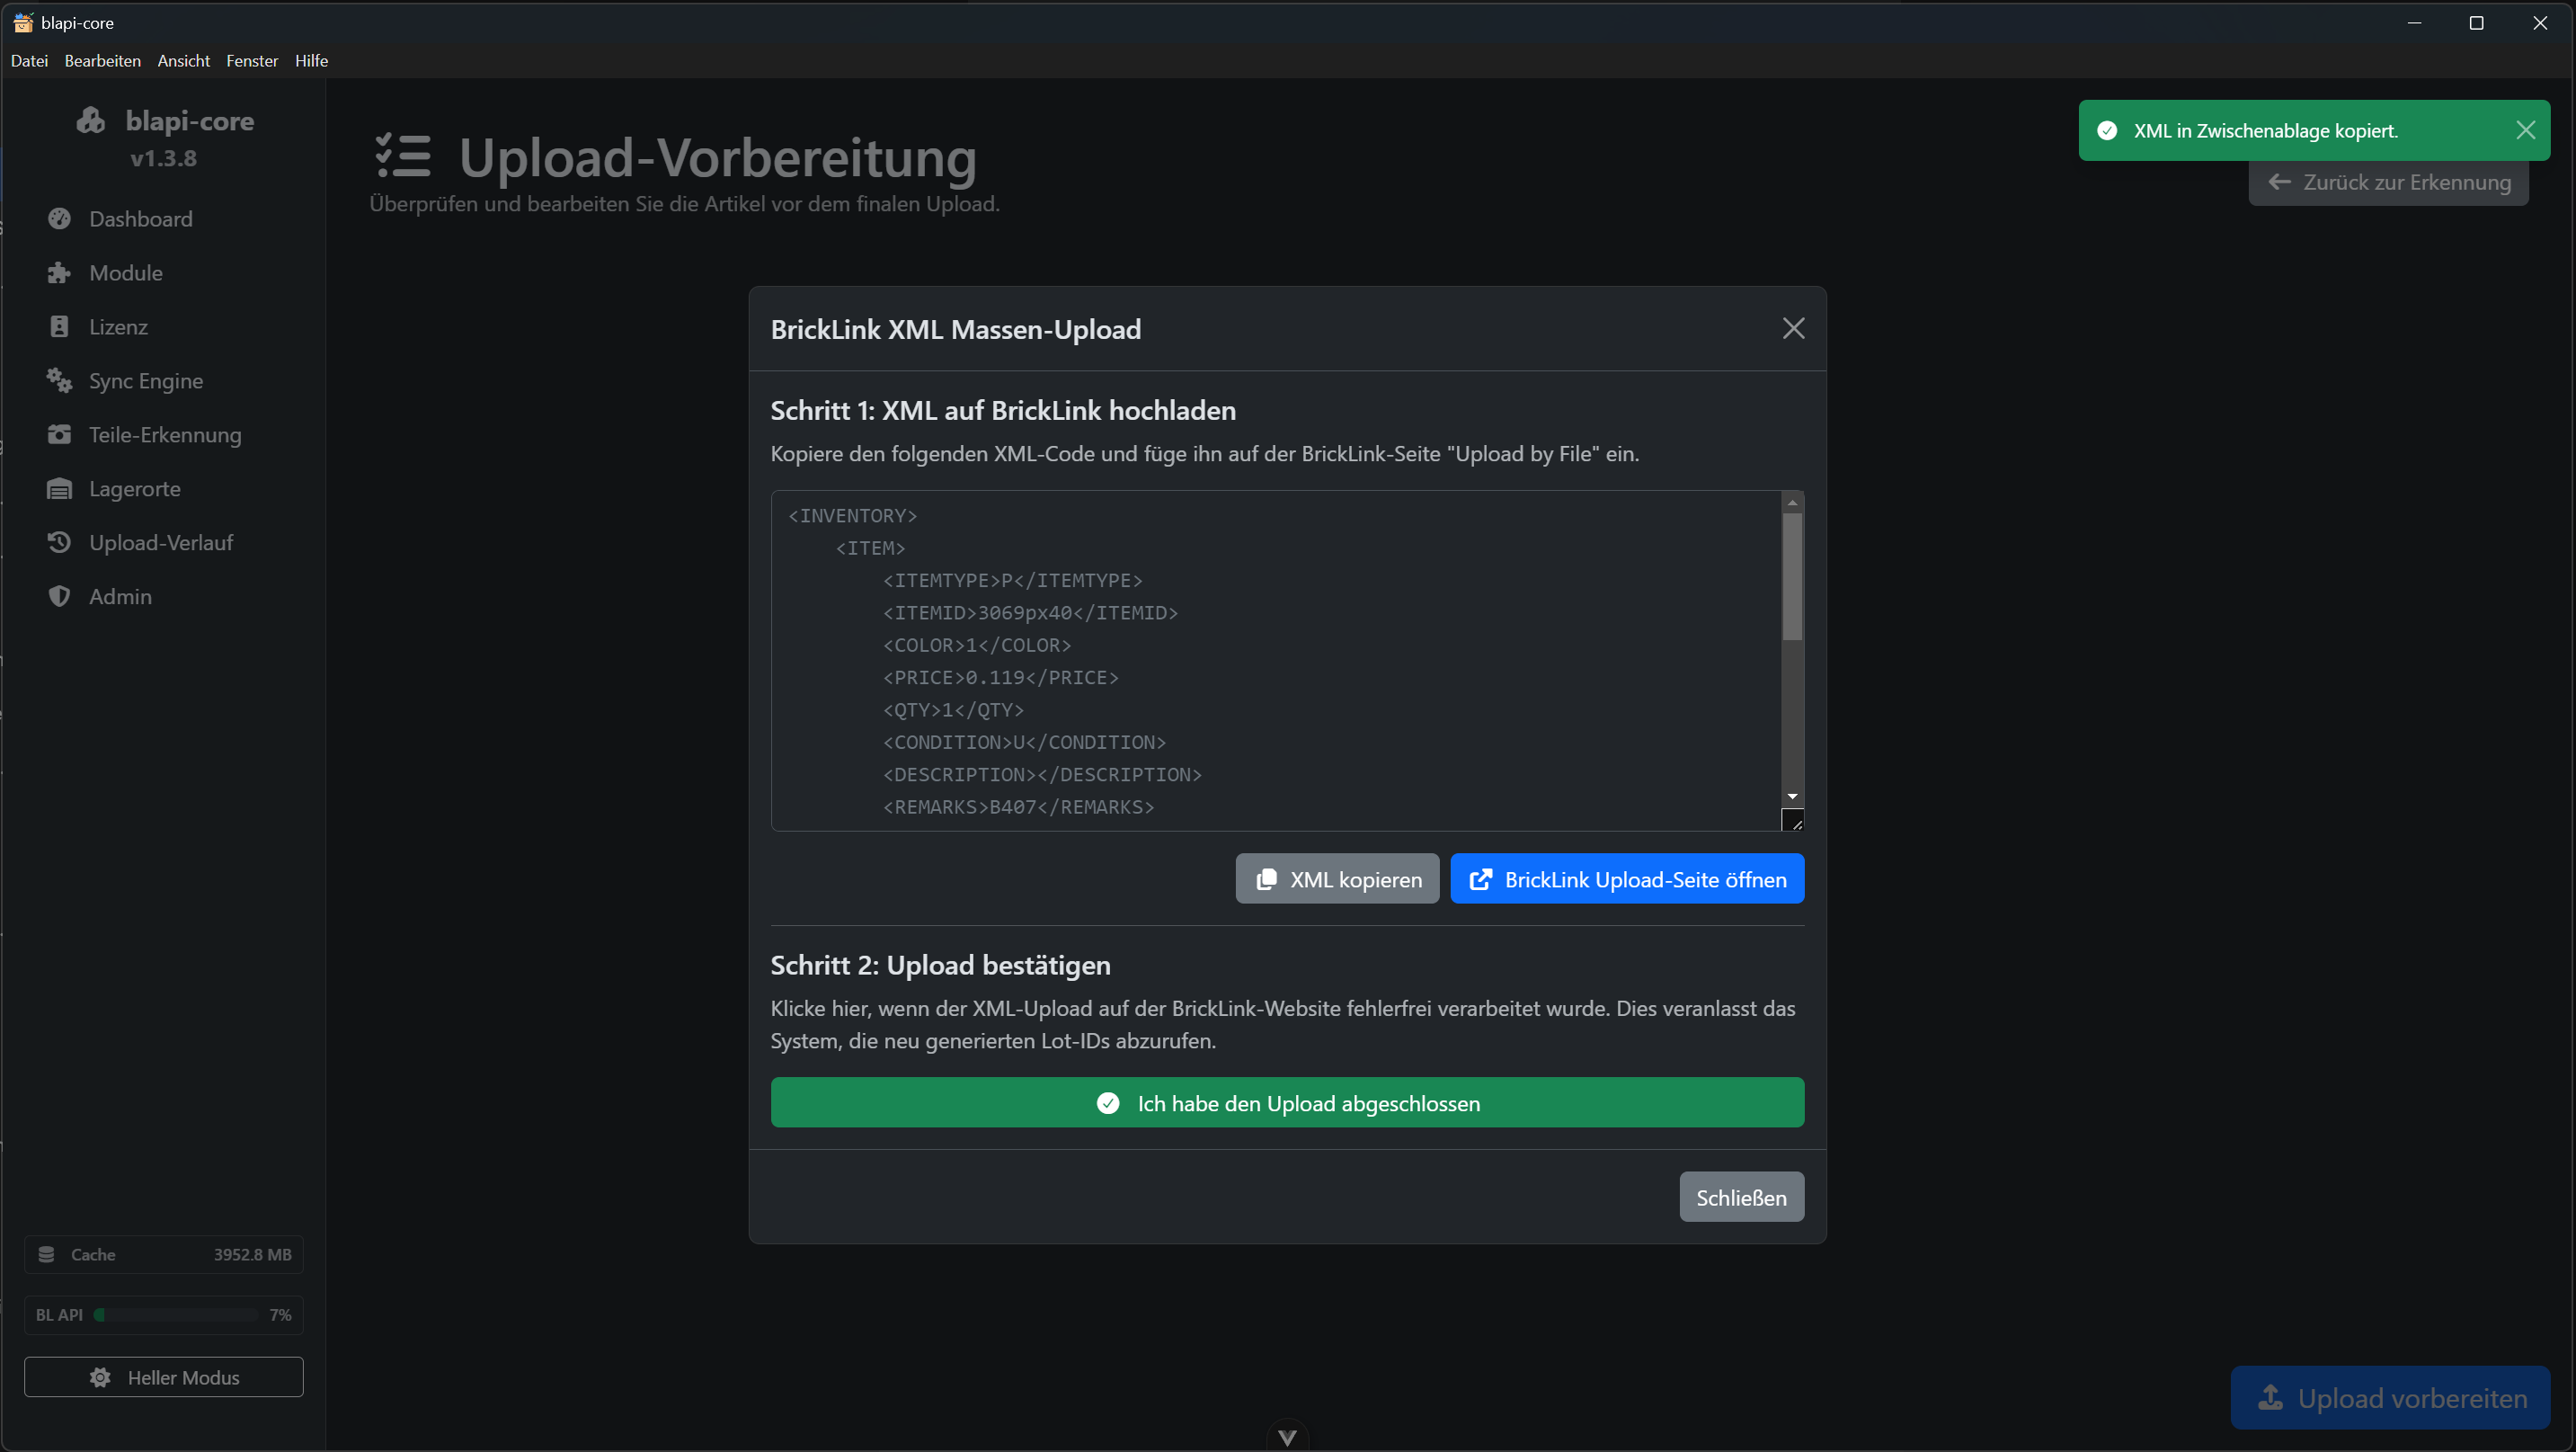Click the copy icon on XML kopieren

(1266, 880)
